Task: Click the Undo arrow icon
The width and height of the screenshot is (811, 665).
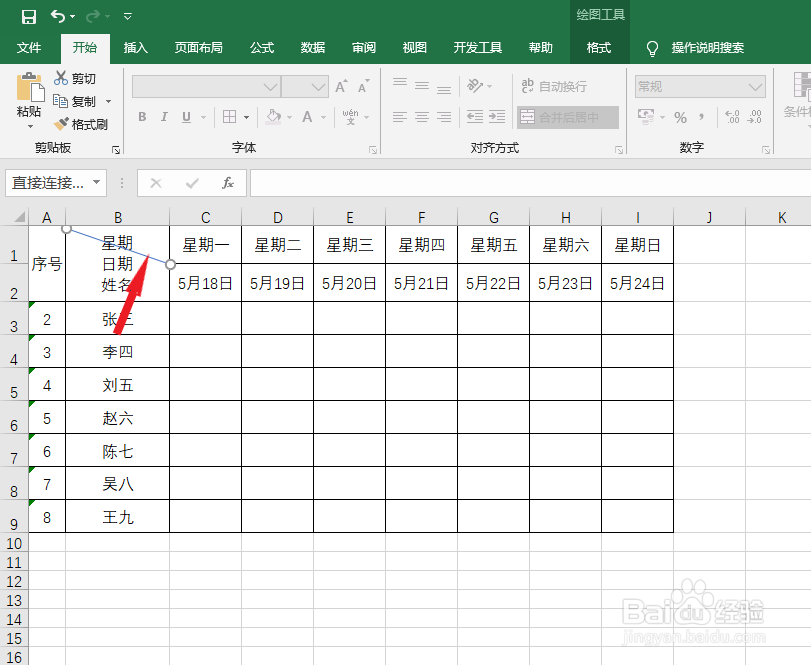Action: 58,17
